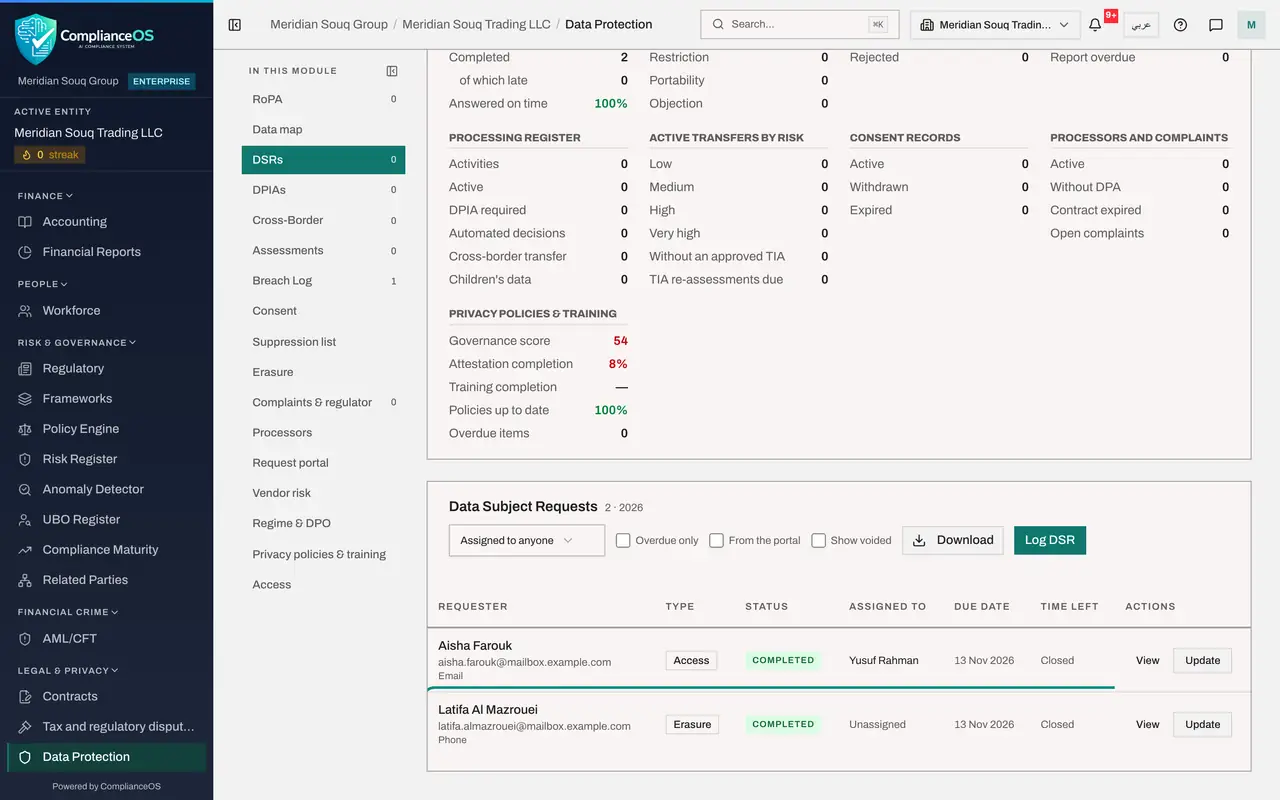Enable the From the portal checkbox
Viewport: 1280px width, 800px height.
tap(716, 541)
